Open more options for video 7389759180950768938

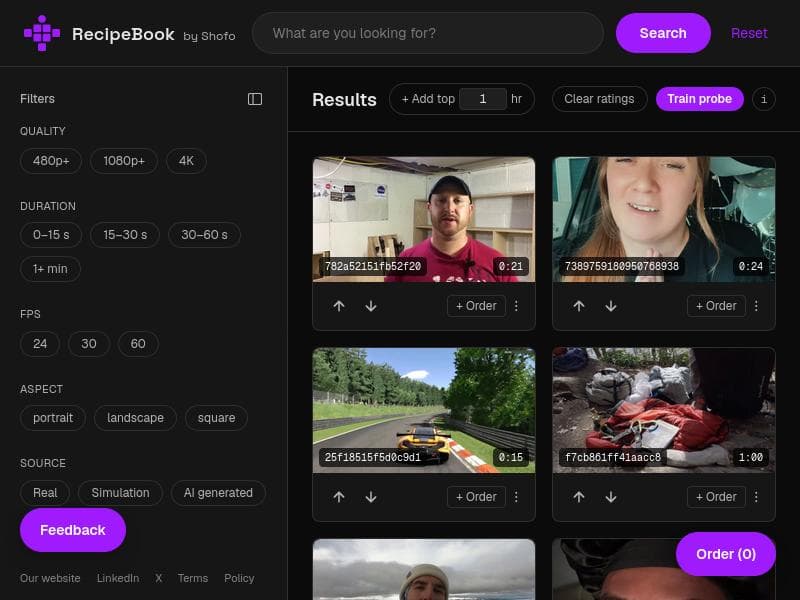pyautogui.click(x=756, y=306)
